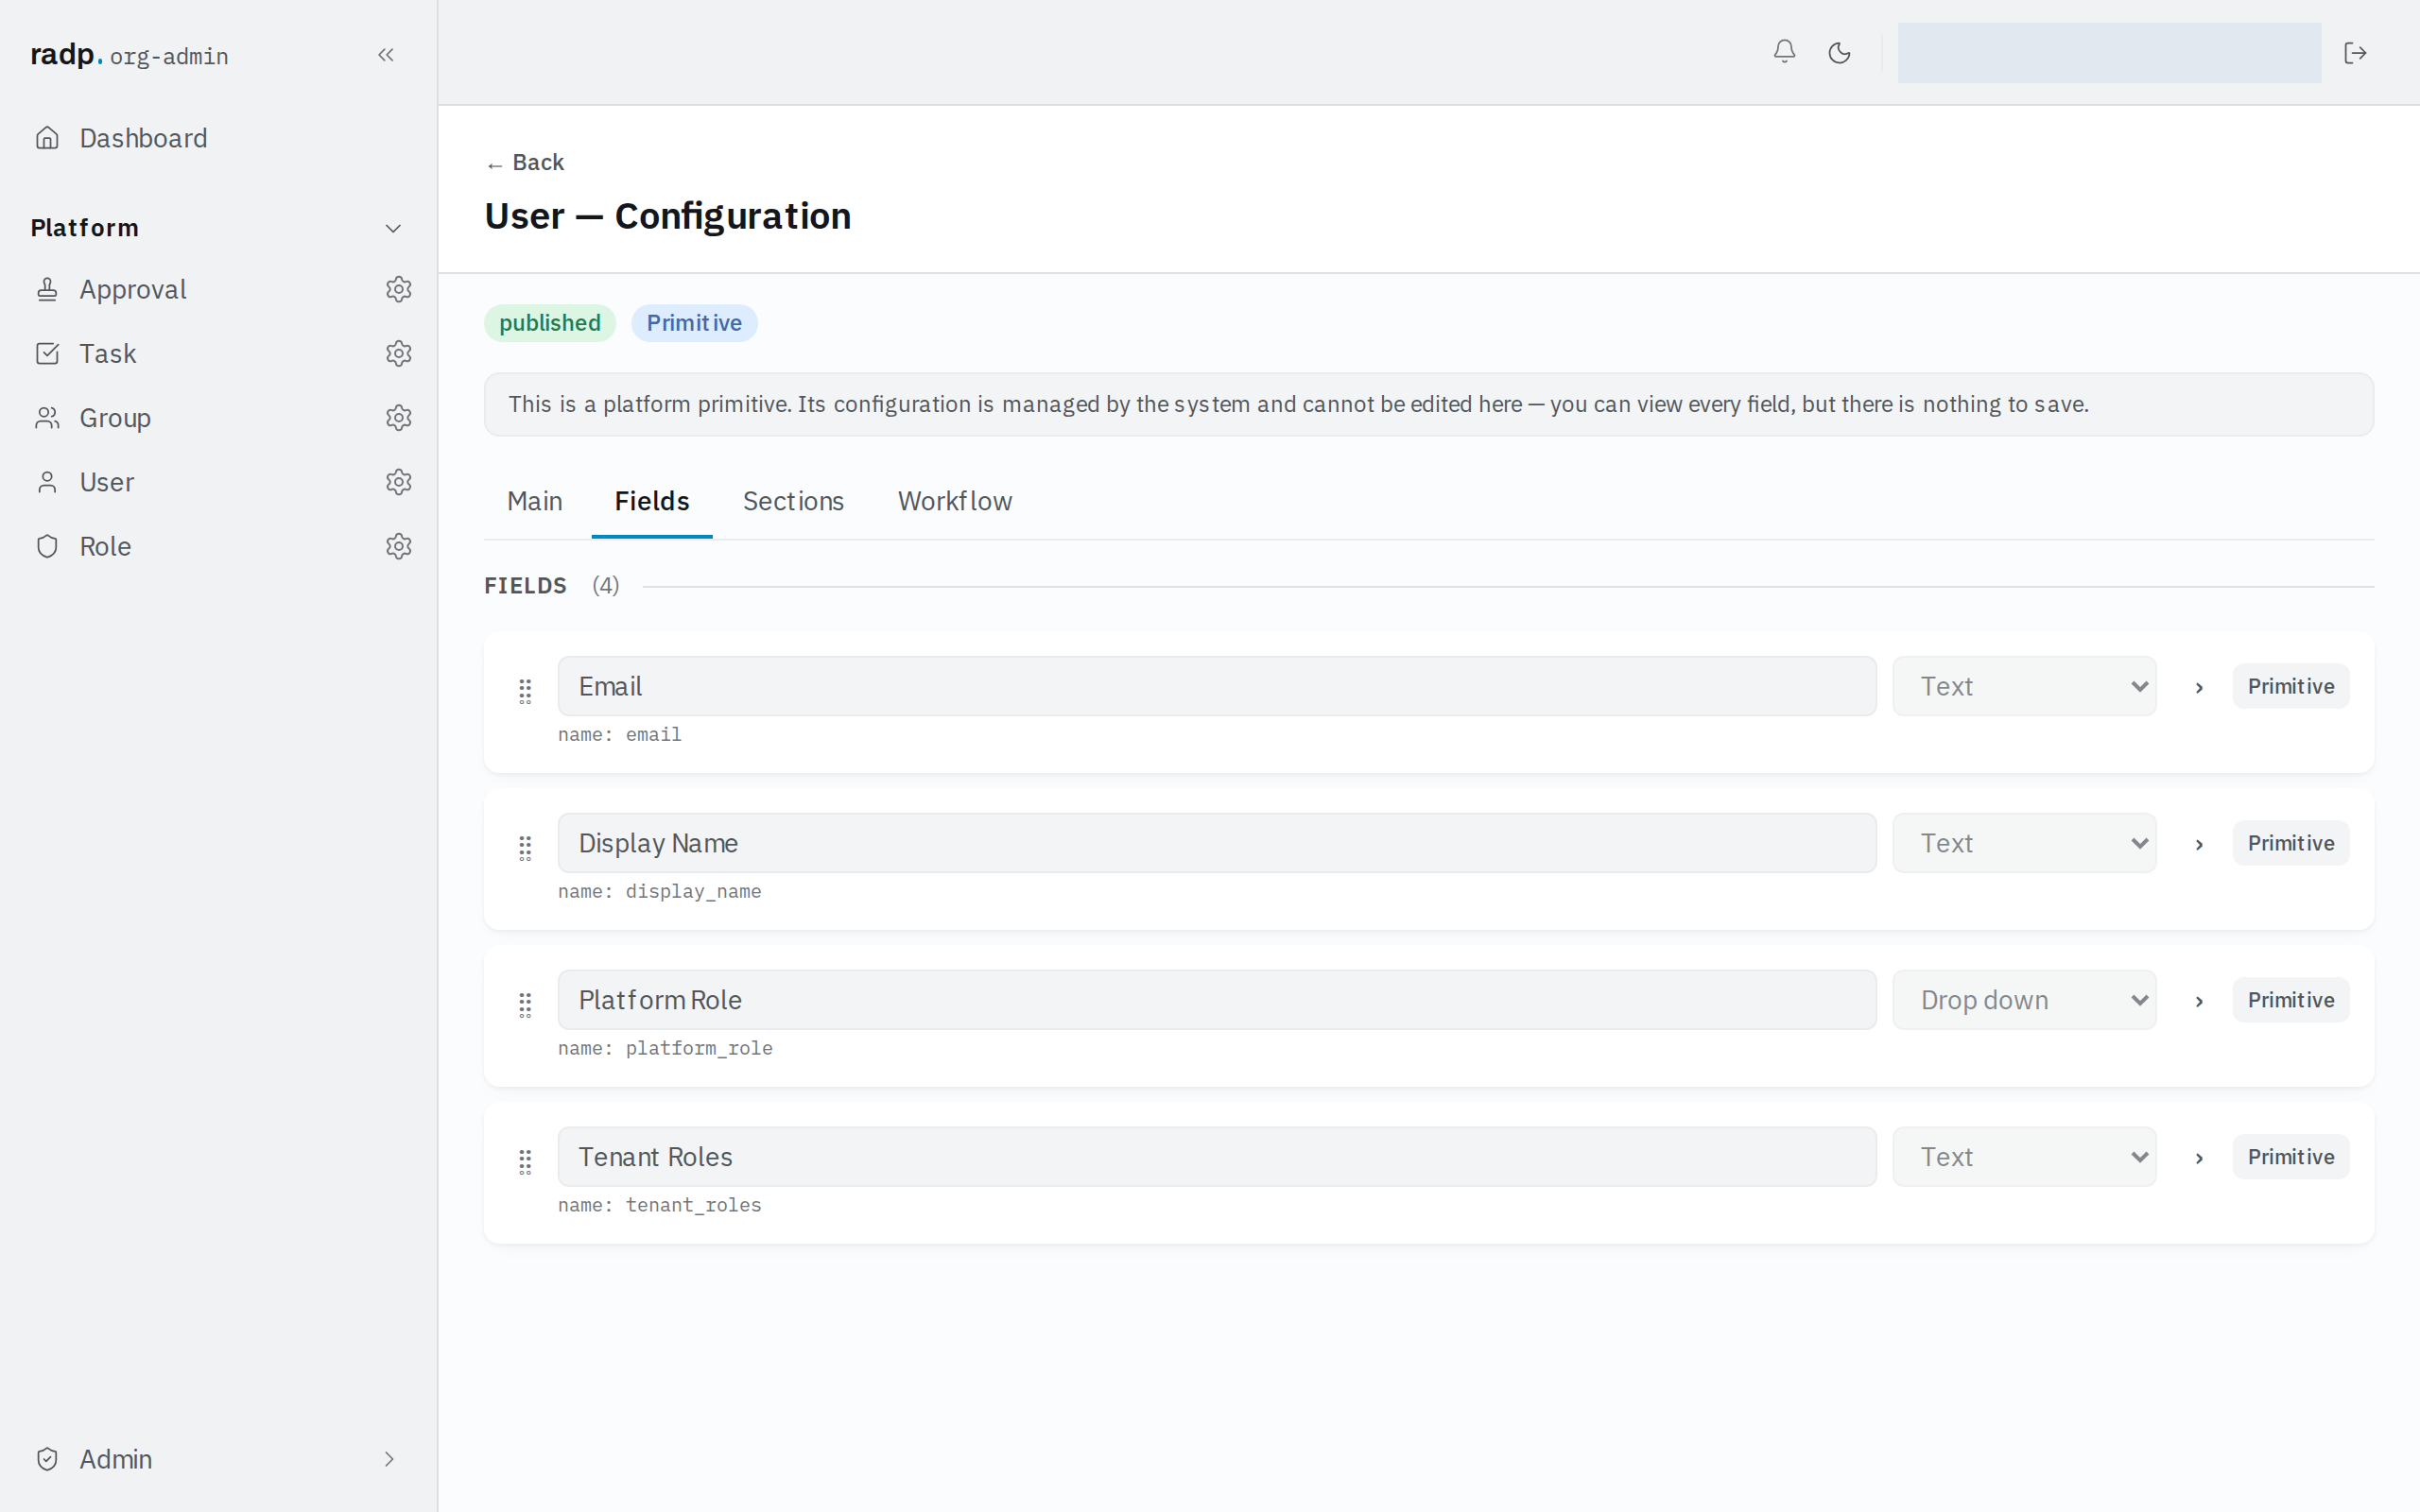
Task: Expand Tenant Roles field details chevron
Action: 2199,1158
